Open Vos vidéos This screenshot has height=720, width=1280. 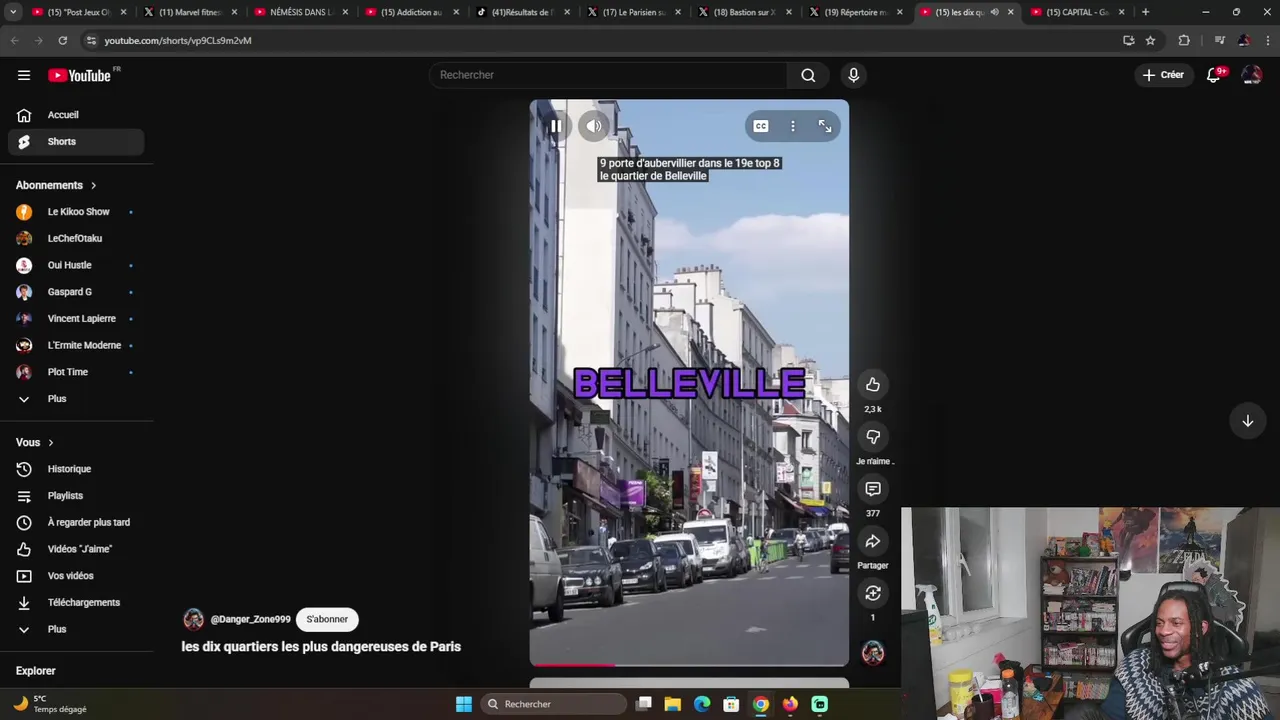[76, 576]
